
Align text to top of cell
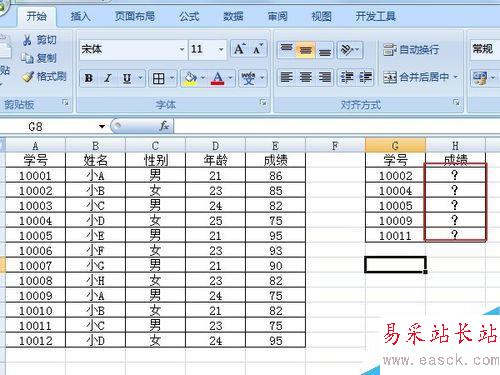[x=286, y=50]
